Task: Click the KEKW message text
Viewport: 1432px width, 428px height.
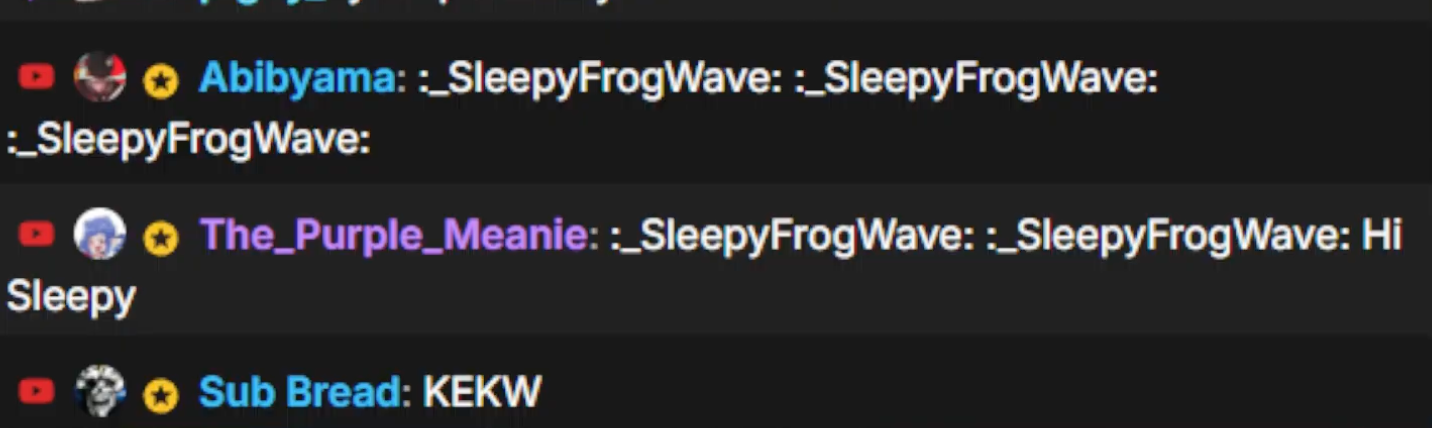Action: (x=482, y=392)
